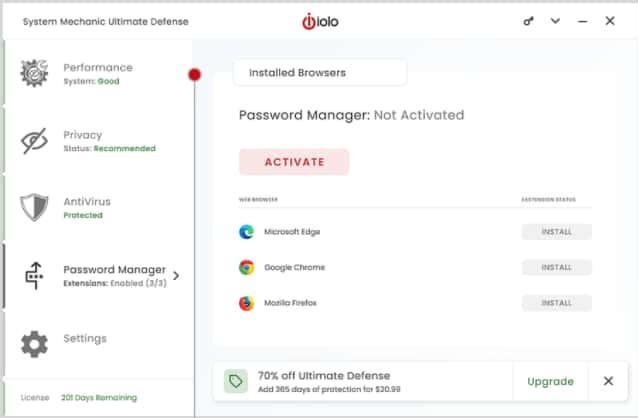The height and width of the screenshot is (418, 638).
Task: Select the Installed Browsers tab
Action: click(x=320, y=73)
